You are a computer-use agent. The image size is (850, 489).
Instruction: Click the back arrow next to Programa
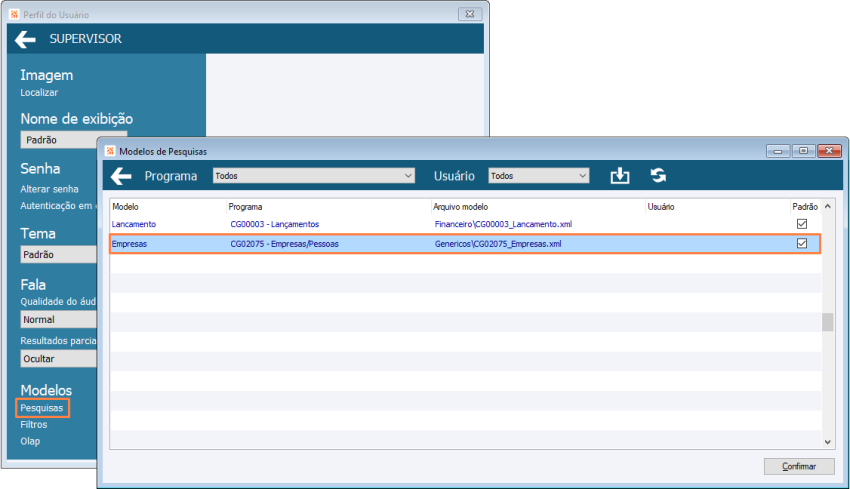coord(121,176)
